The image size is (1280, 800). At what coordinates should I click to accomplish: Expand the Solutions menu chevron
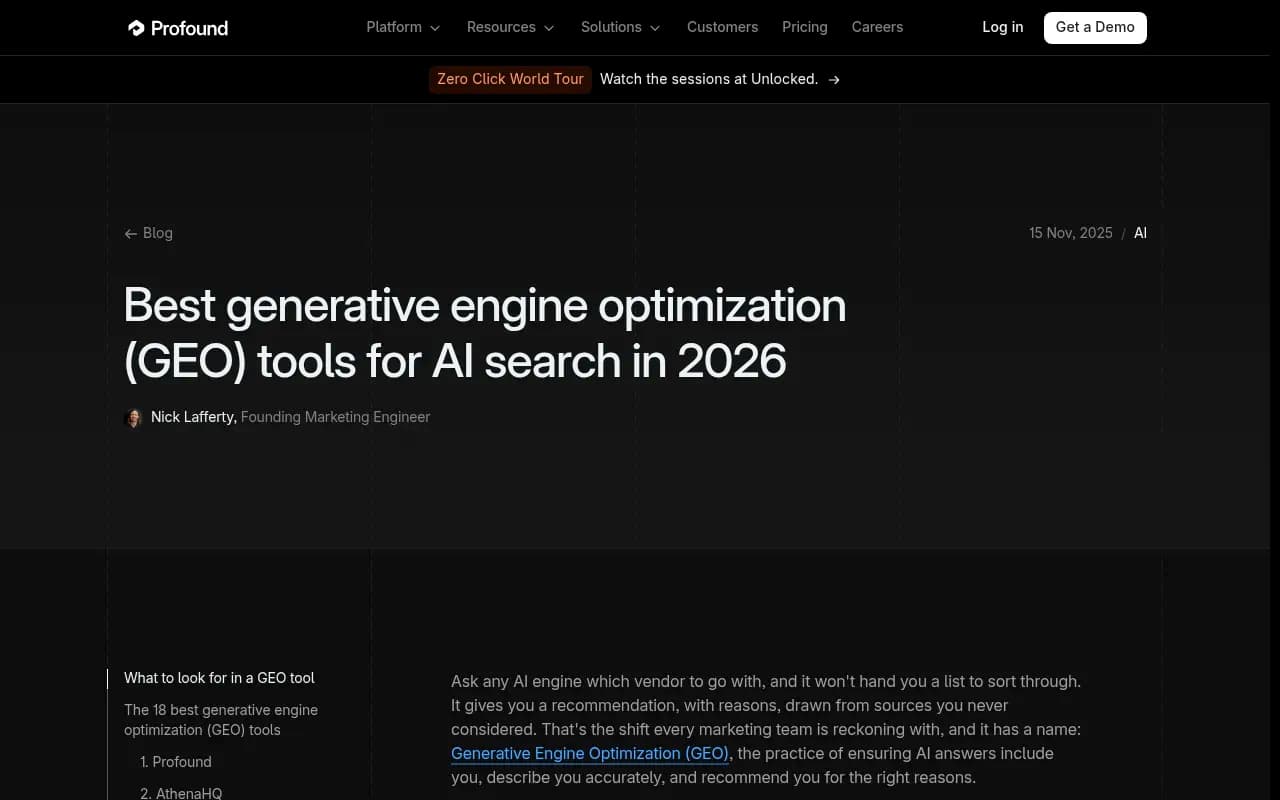click(655, 28)
